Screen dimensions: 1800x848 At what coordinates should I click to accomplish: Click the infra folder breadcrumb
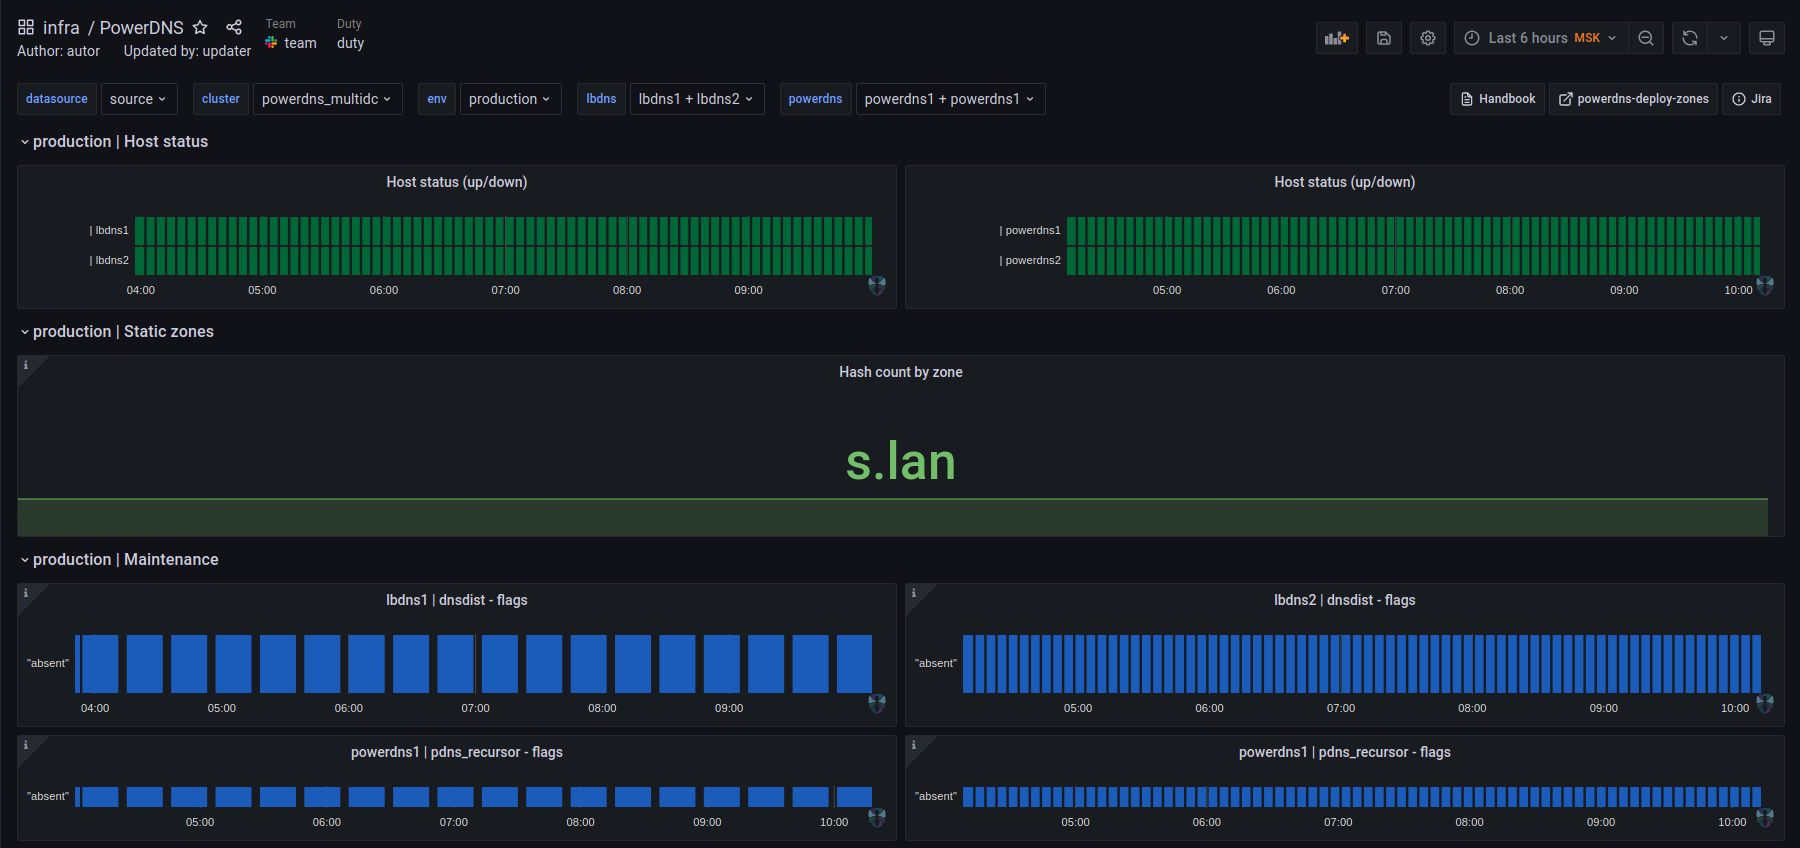pyautogui.click(x=61, y=27)
